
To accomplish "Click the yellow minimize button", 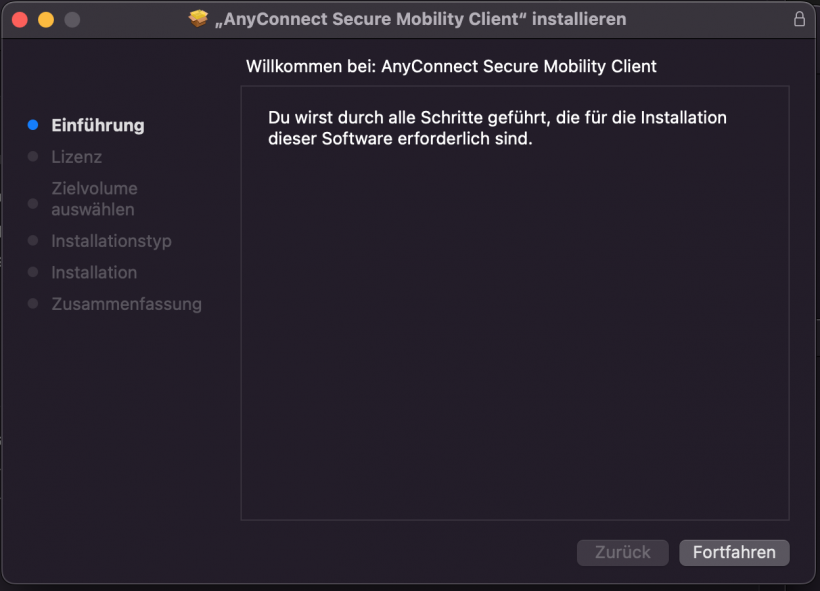I will coord(45,18).
